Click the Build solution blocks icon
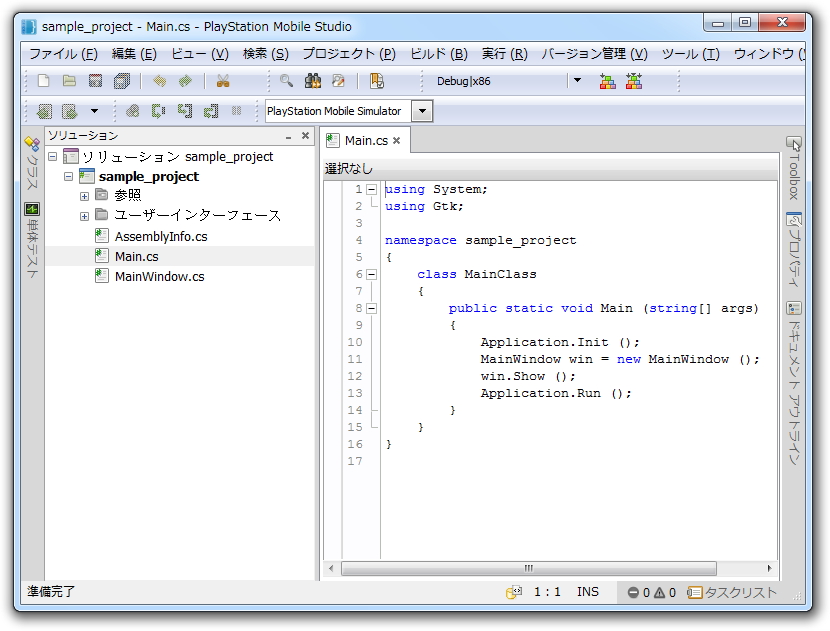830x631 pixels. (607, 82)
